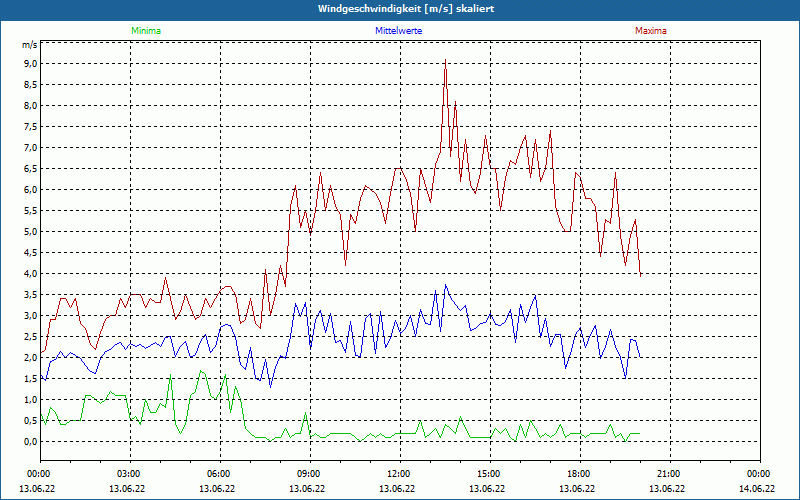Click the "7,5" y-axis value
The width and height of the screenshot is (800, 500).
[x=31, y=127]
